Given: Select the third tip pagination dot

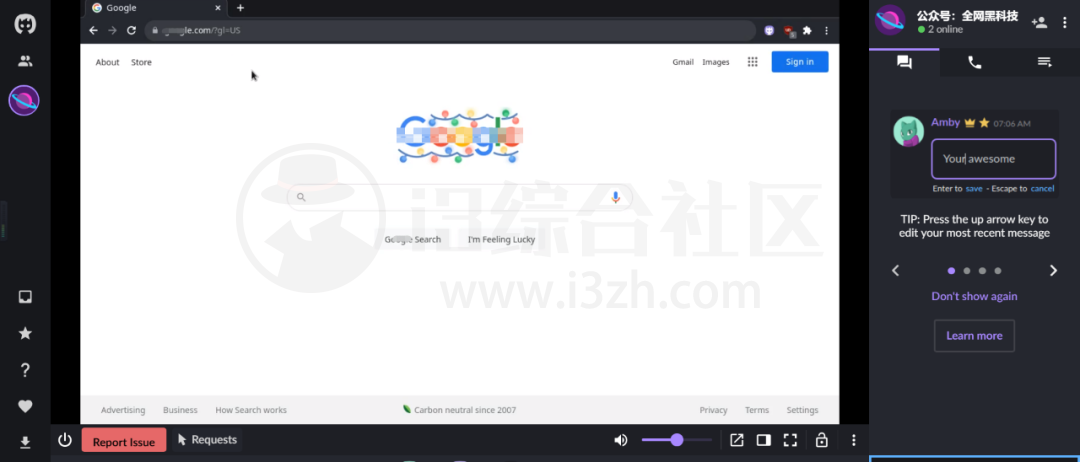Looking at the screenshot, I should (x=982, y=271).
